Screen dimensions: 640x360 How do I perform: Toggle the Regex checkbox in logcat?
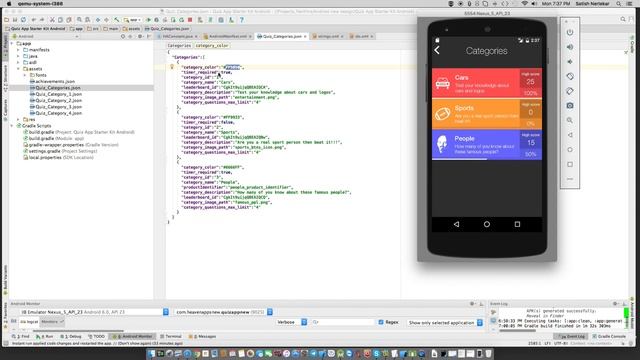pos(381,322)
